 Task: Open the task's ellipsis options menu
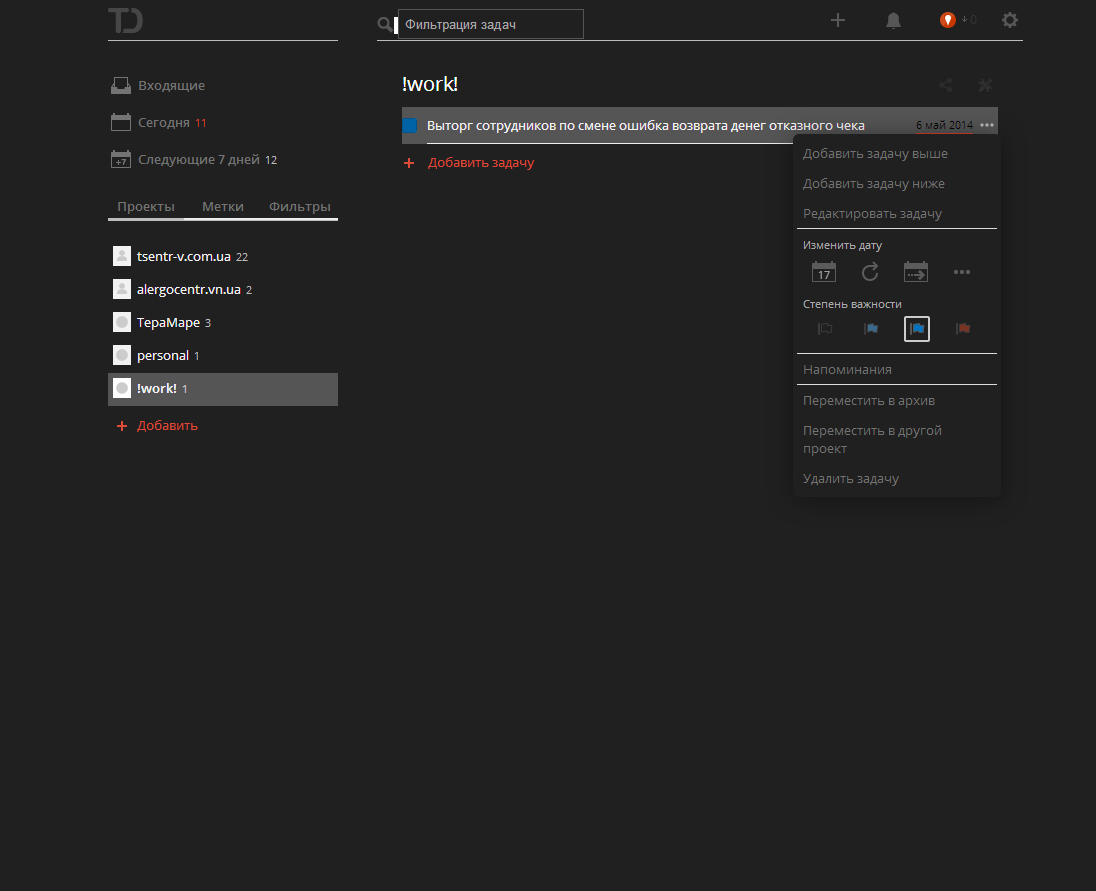[x=987, y=122]
